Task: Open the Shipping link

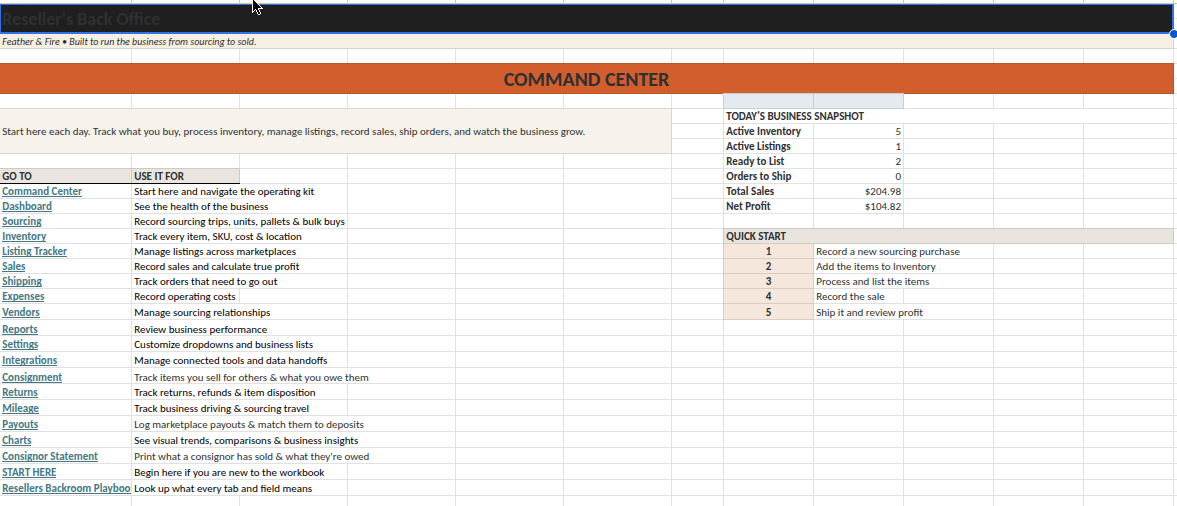Action: pyautogui.click(x=22, y=282)
